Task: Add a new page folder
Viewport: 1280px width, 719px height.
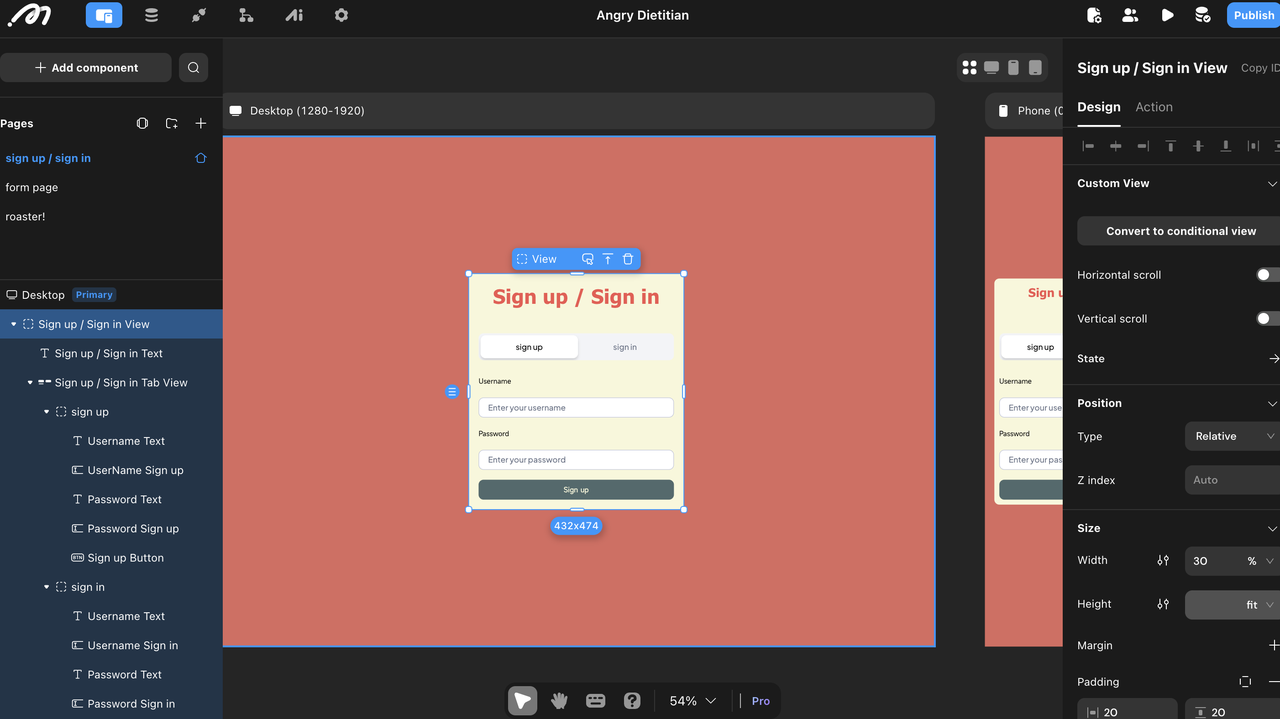Action: coord(172,124)
